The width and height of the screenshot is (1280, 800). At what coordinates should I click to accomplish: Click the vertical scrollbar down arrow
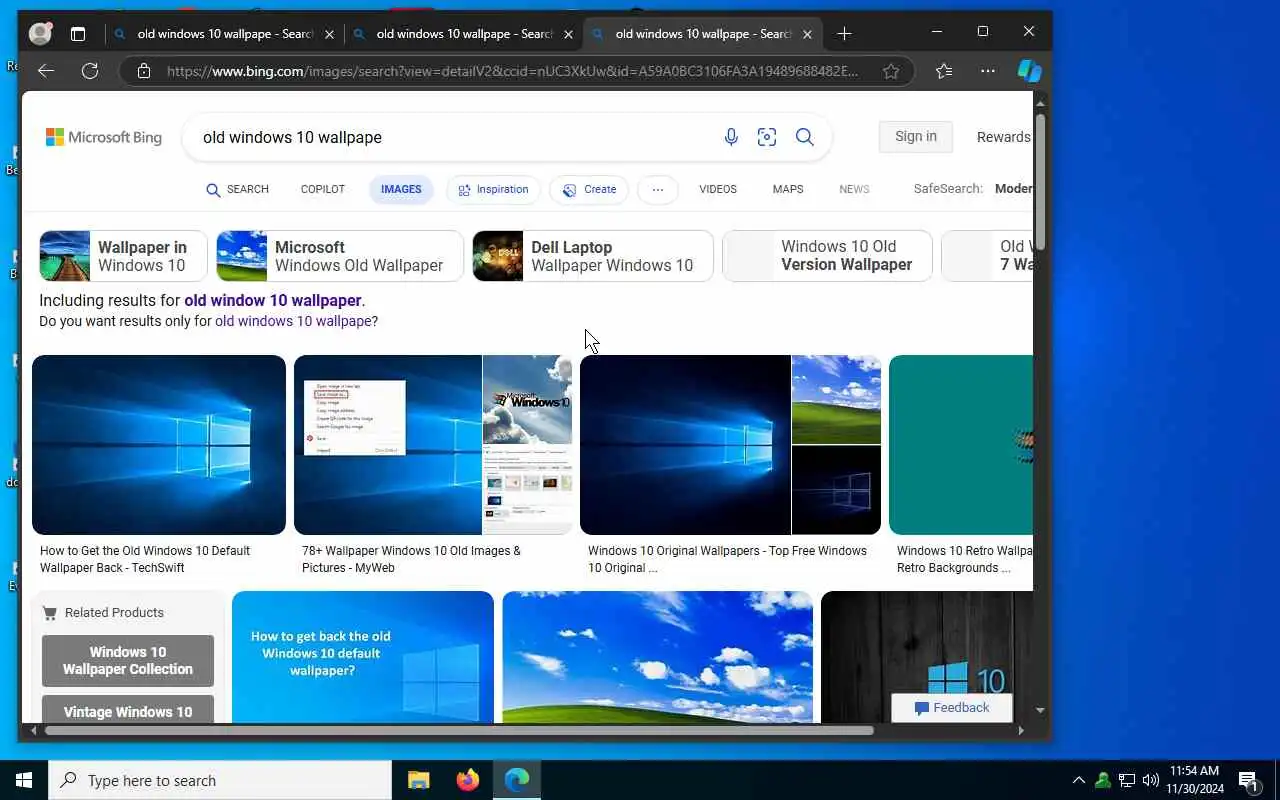coord(1040,710)
